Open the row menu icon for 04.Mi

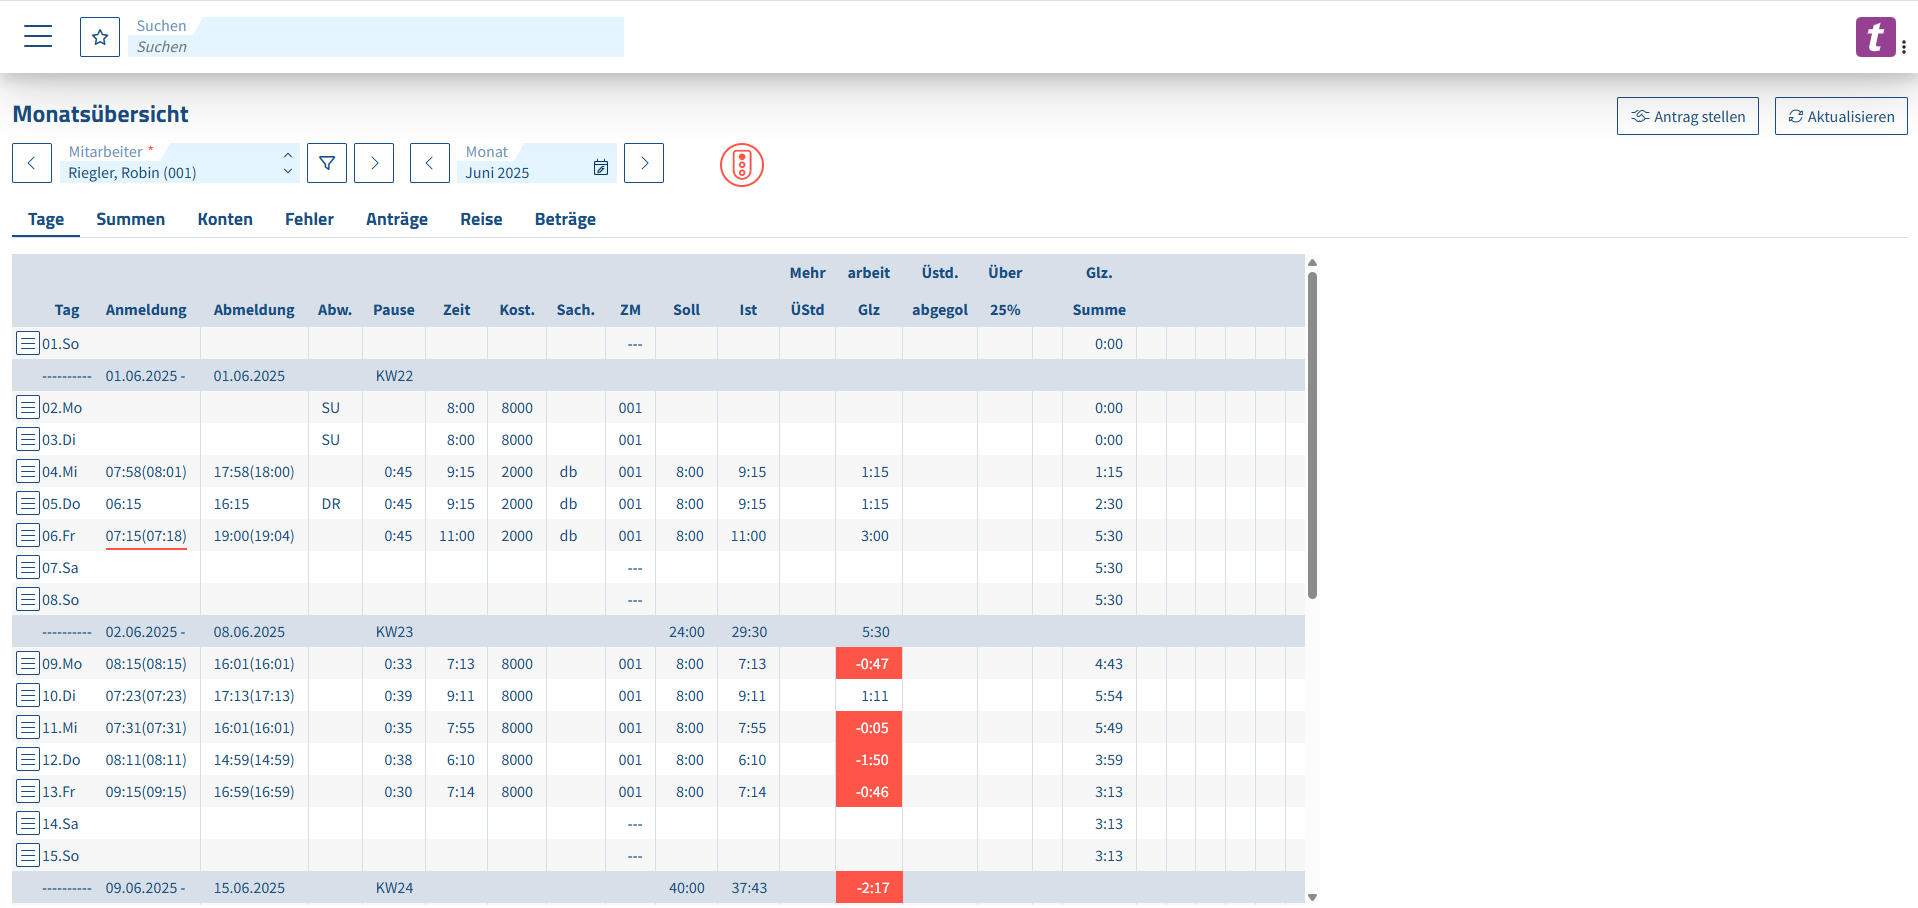28,471
